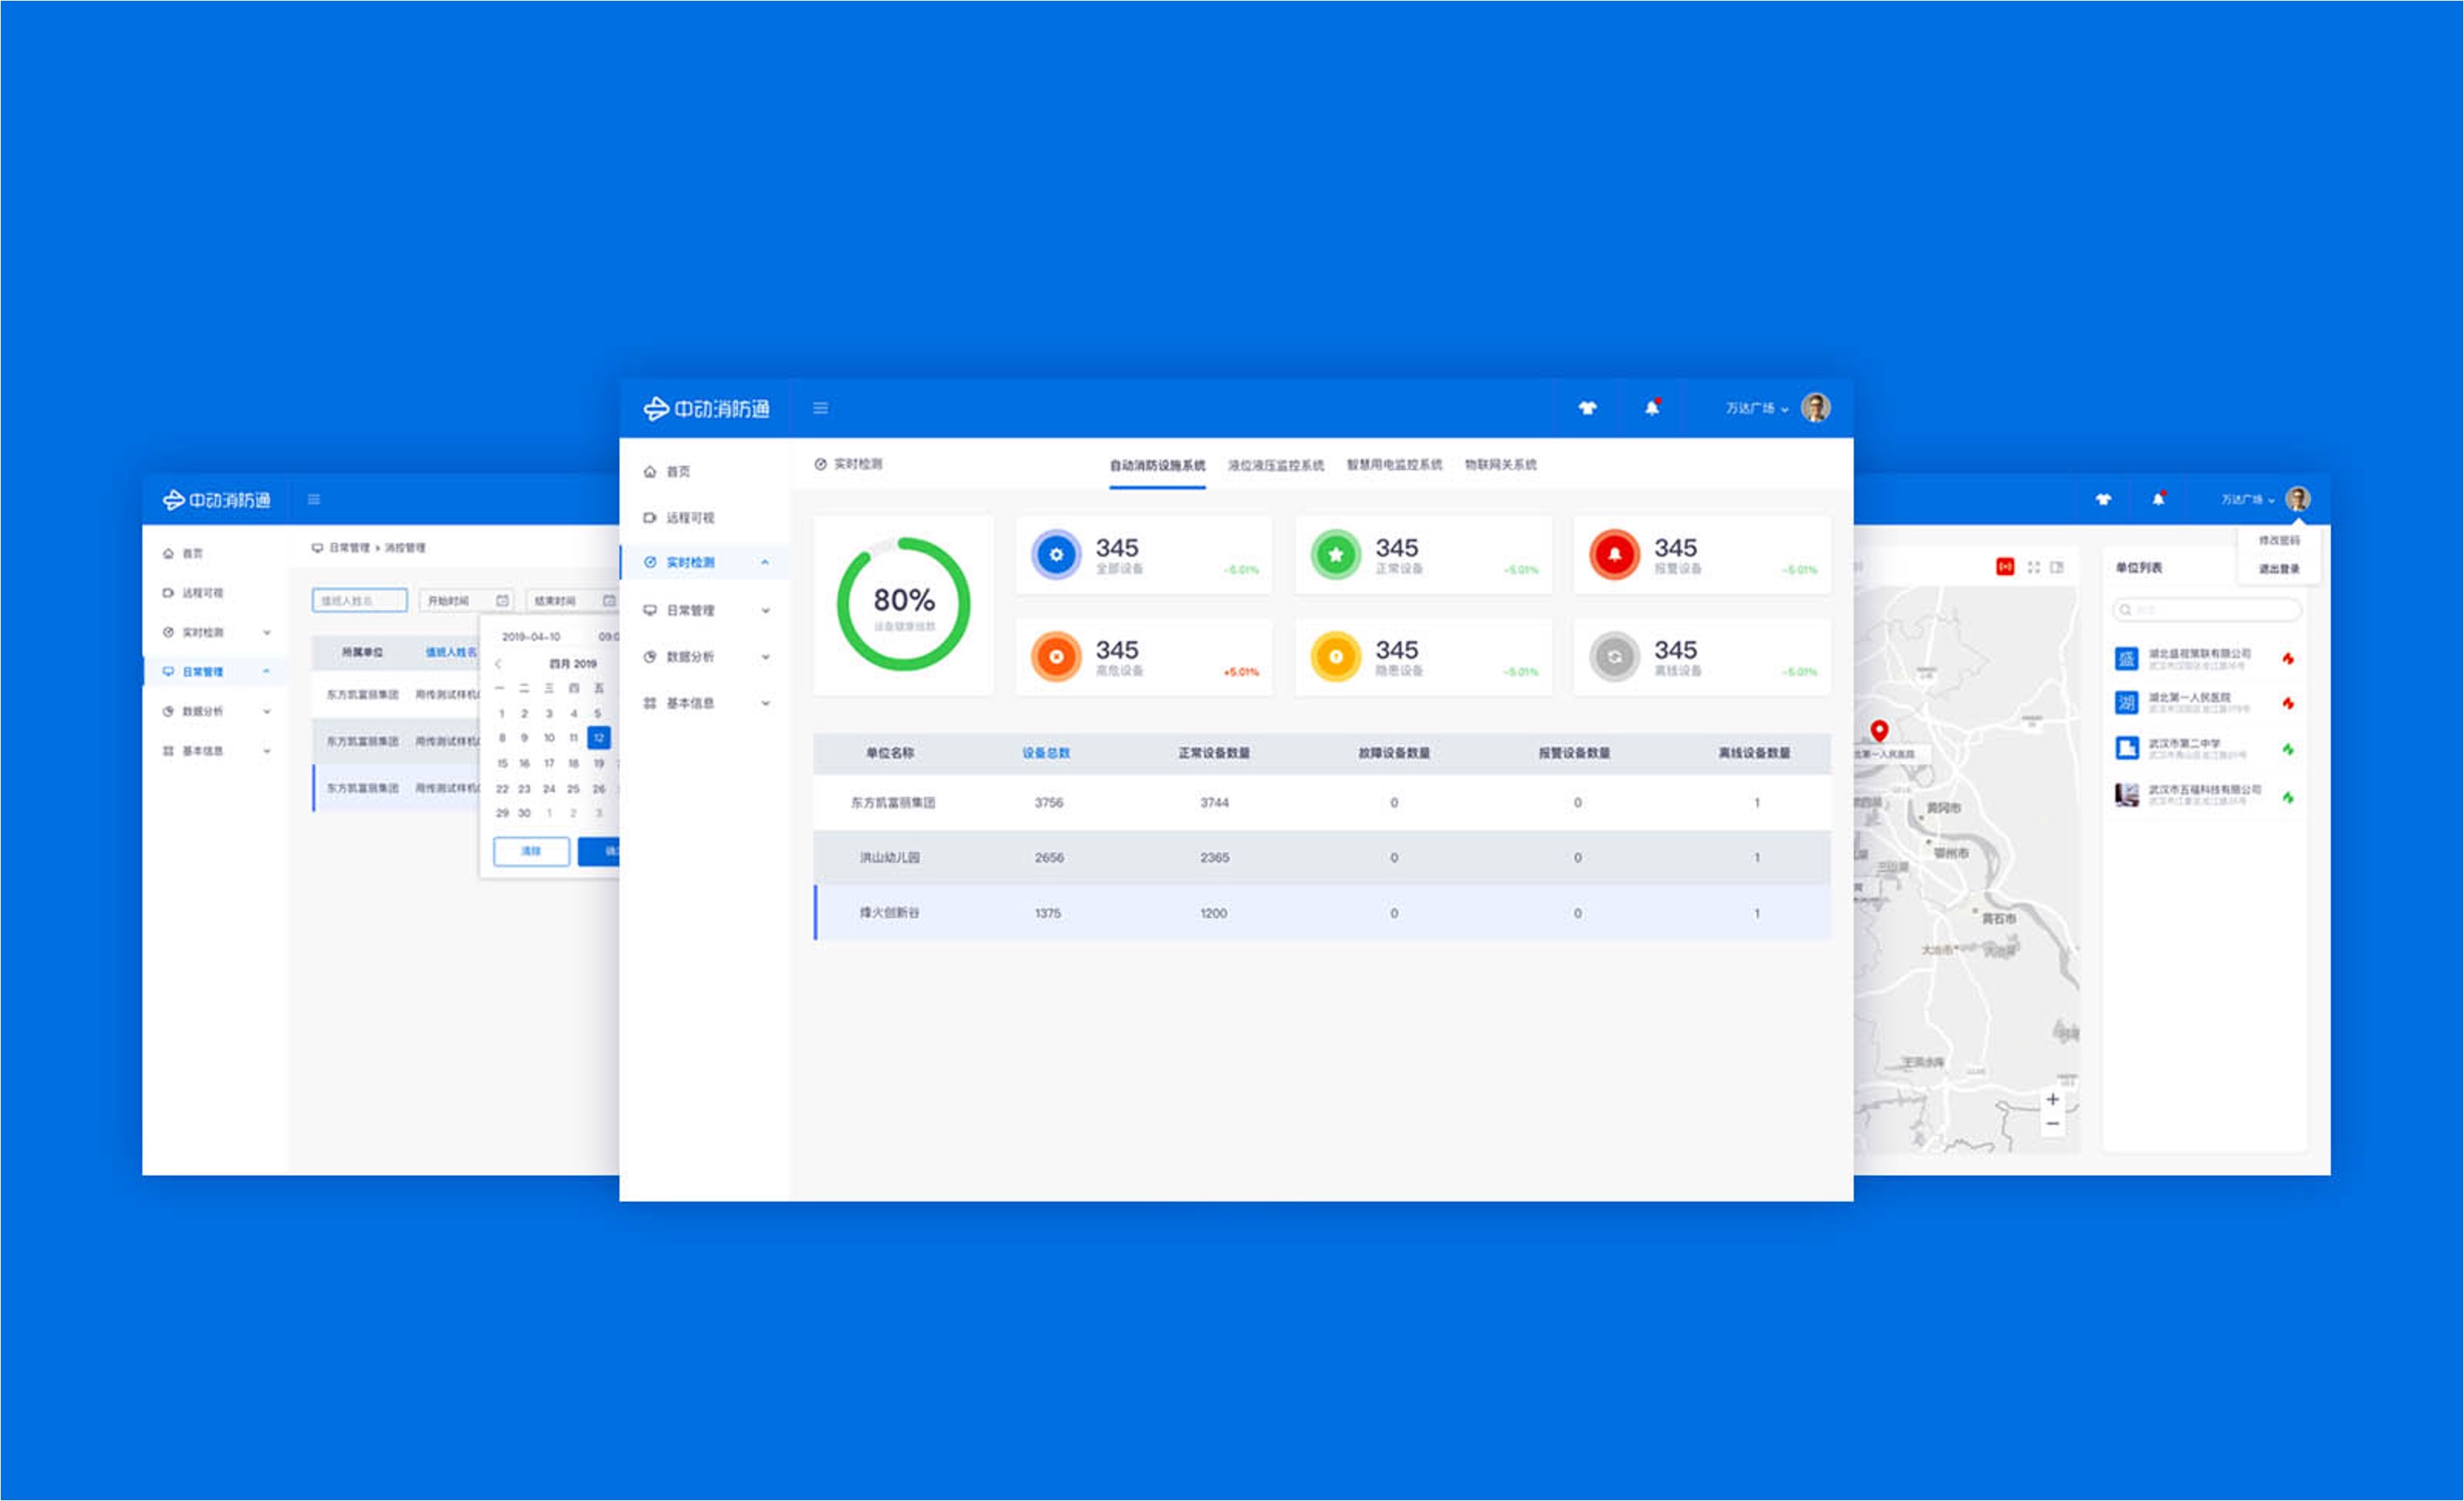Select day 12 in calendar popup
The height and width of the screenshot is (1501, 2464).
click(x=598, y=738)
